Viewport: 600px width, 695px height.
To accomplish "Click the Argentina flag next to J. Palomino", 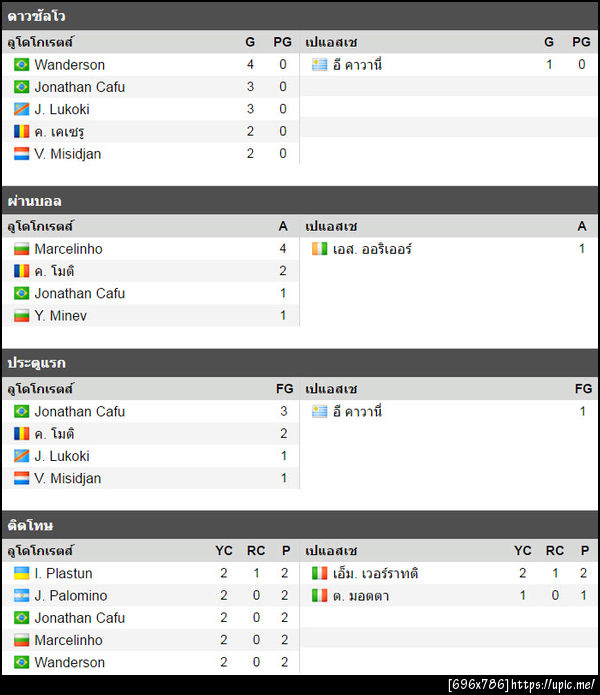I will click(22, 596).
